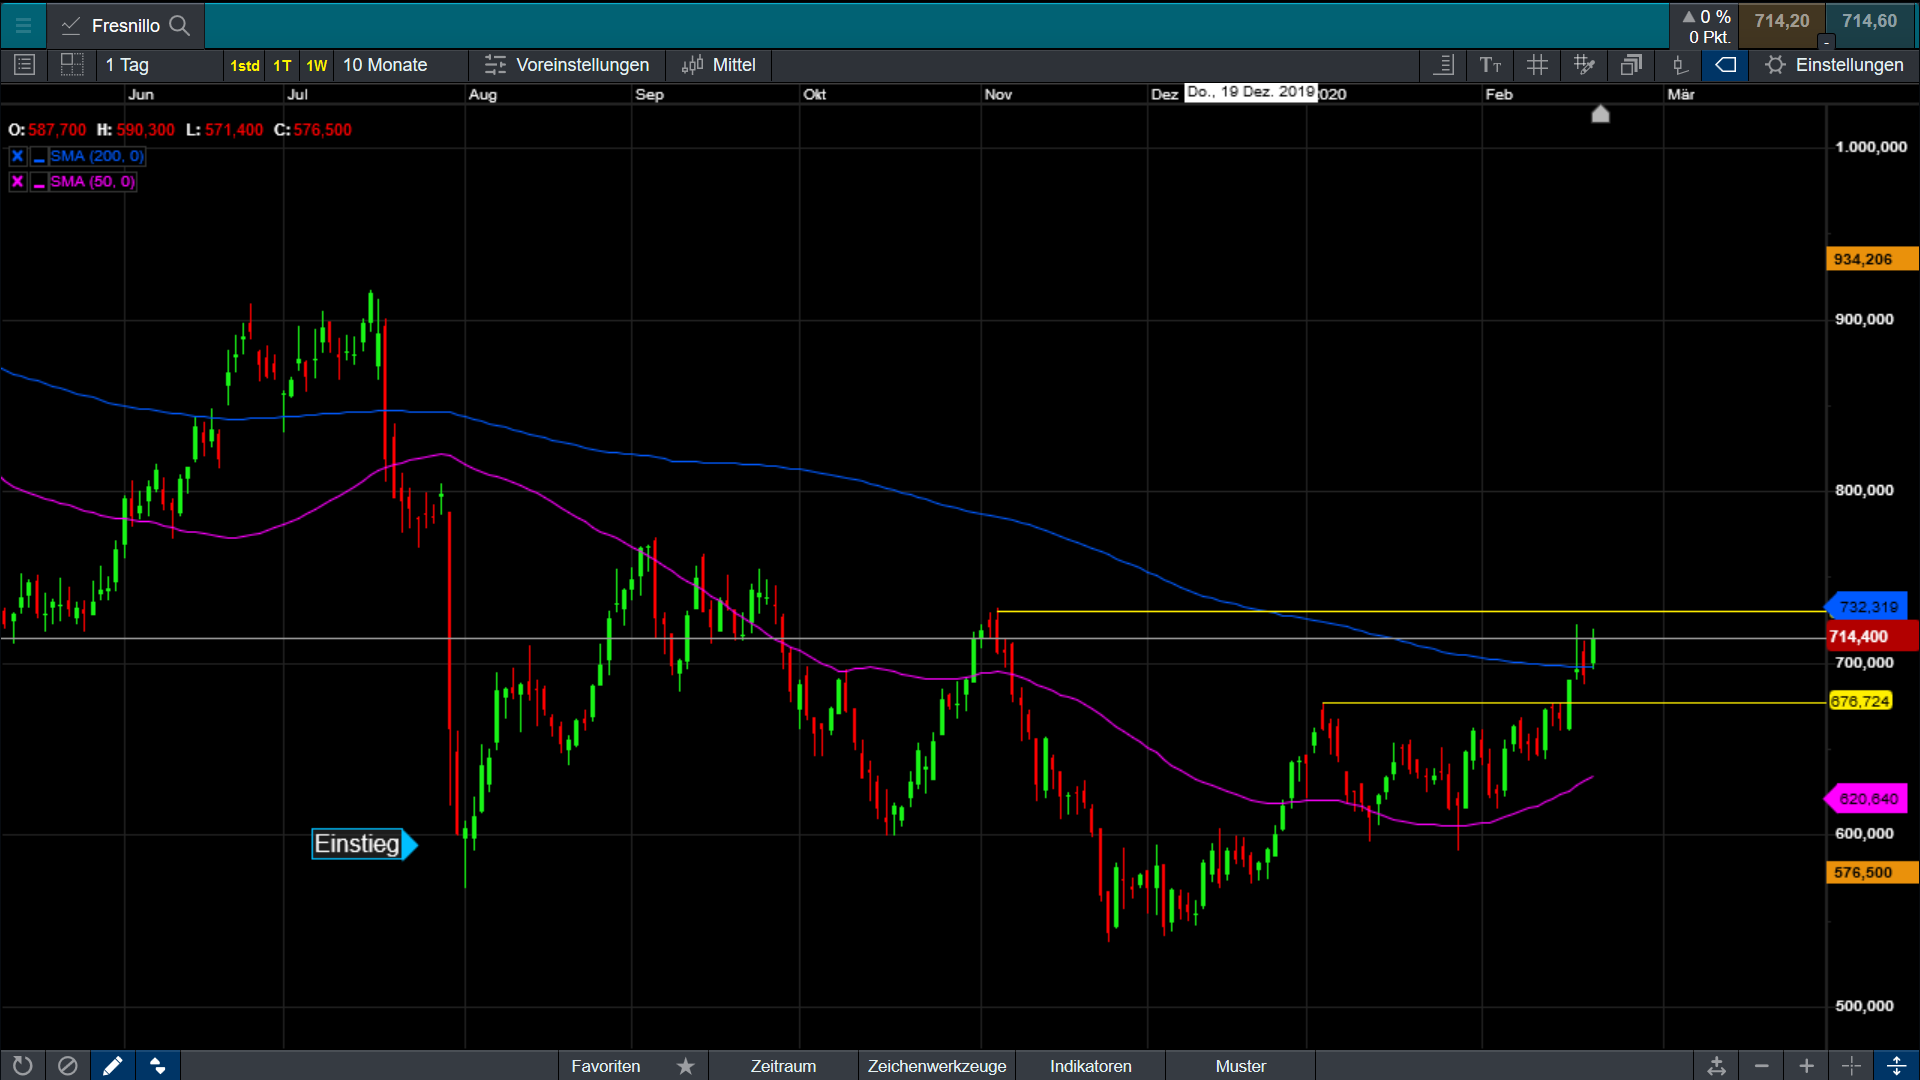Toggle the chart grid lines icon
1920x1080 pixels.
tap(1537, 65)
